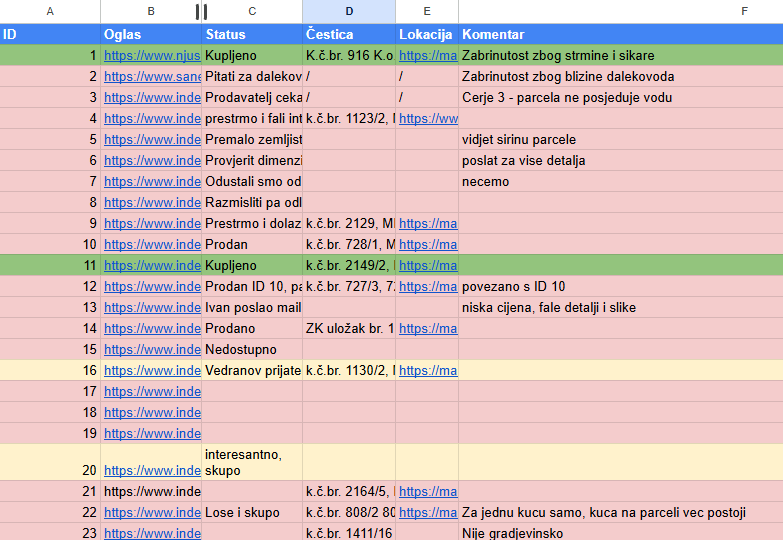Select column A header
Image resolution: width=783 pixels, height=540 pixels.
pyautogui.click(x=50, y=11)
